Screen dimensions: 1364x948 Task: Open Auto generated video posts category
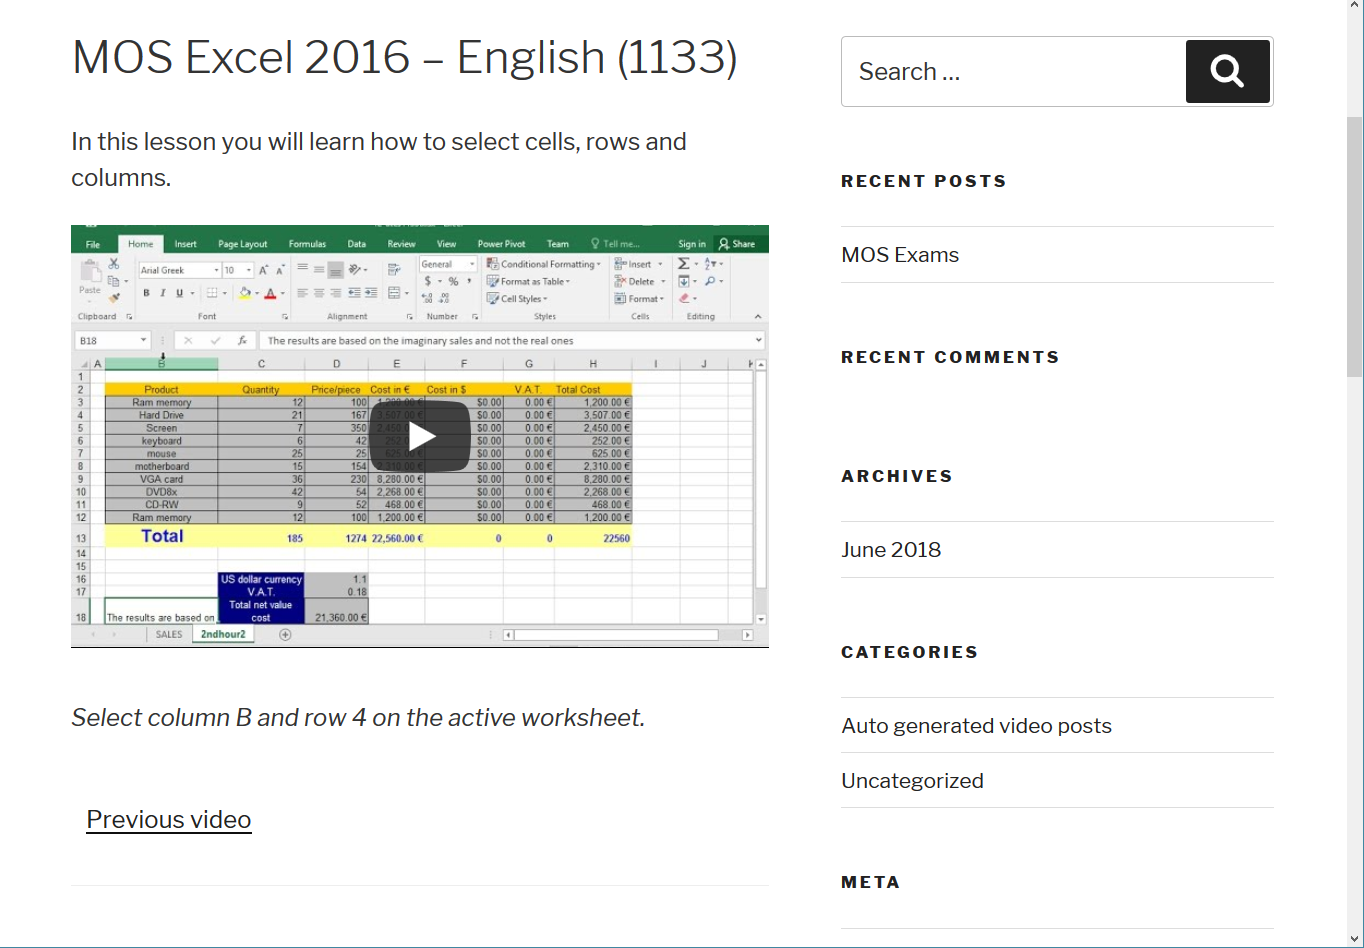977,726
